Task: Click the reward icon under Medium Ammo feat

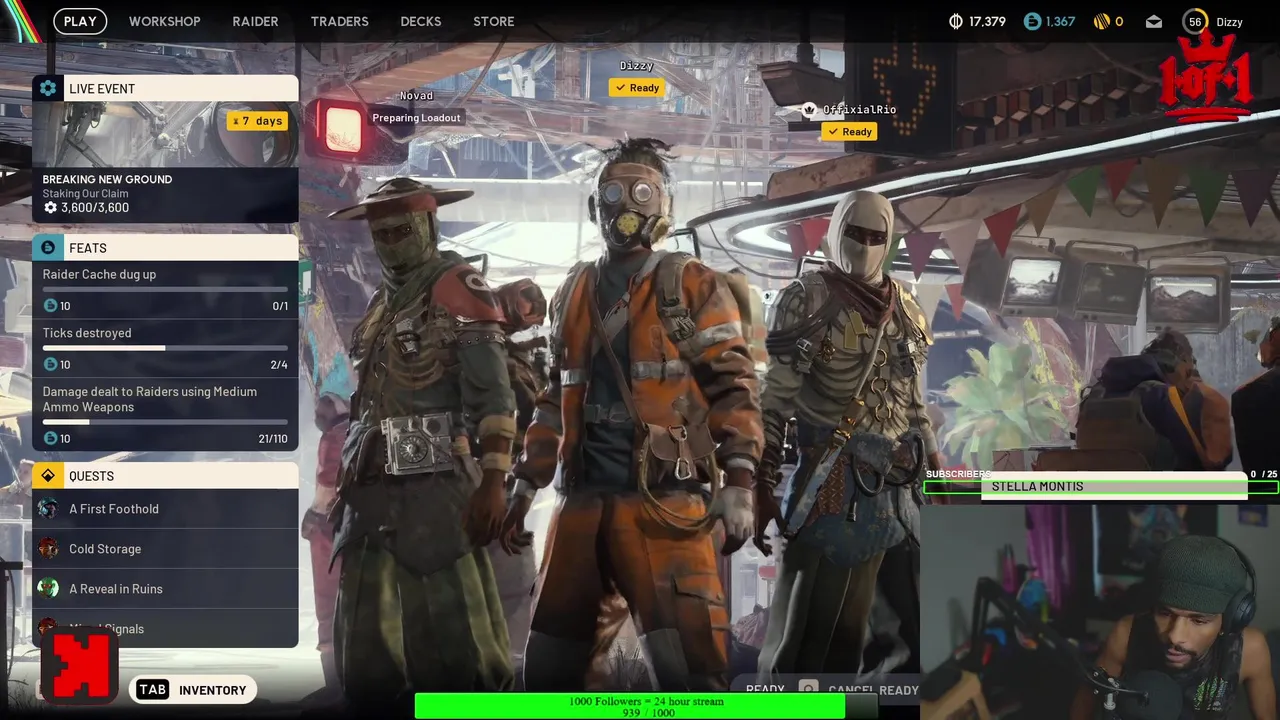Action: coord(50,438)
